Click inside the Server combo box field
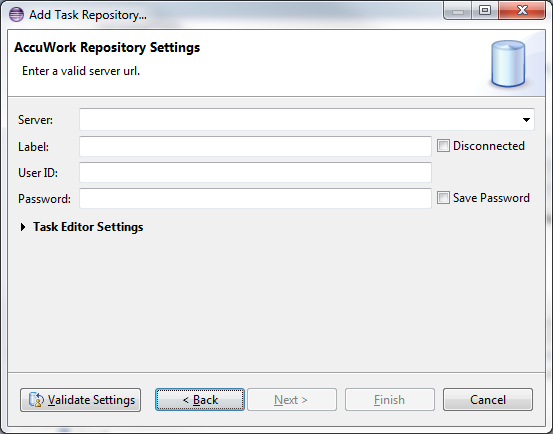 (307, 120)
